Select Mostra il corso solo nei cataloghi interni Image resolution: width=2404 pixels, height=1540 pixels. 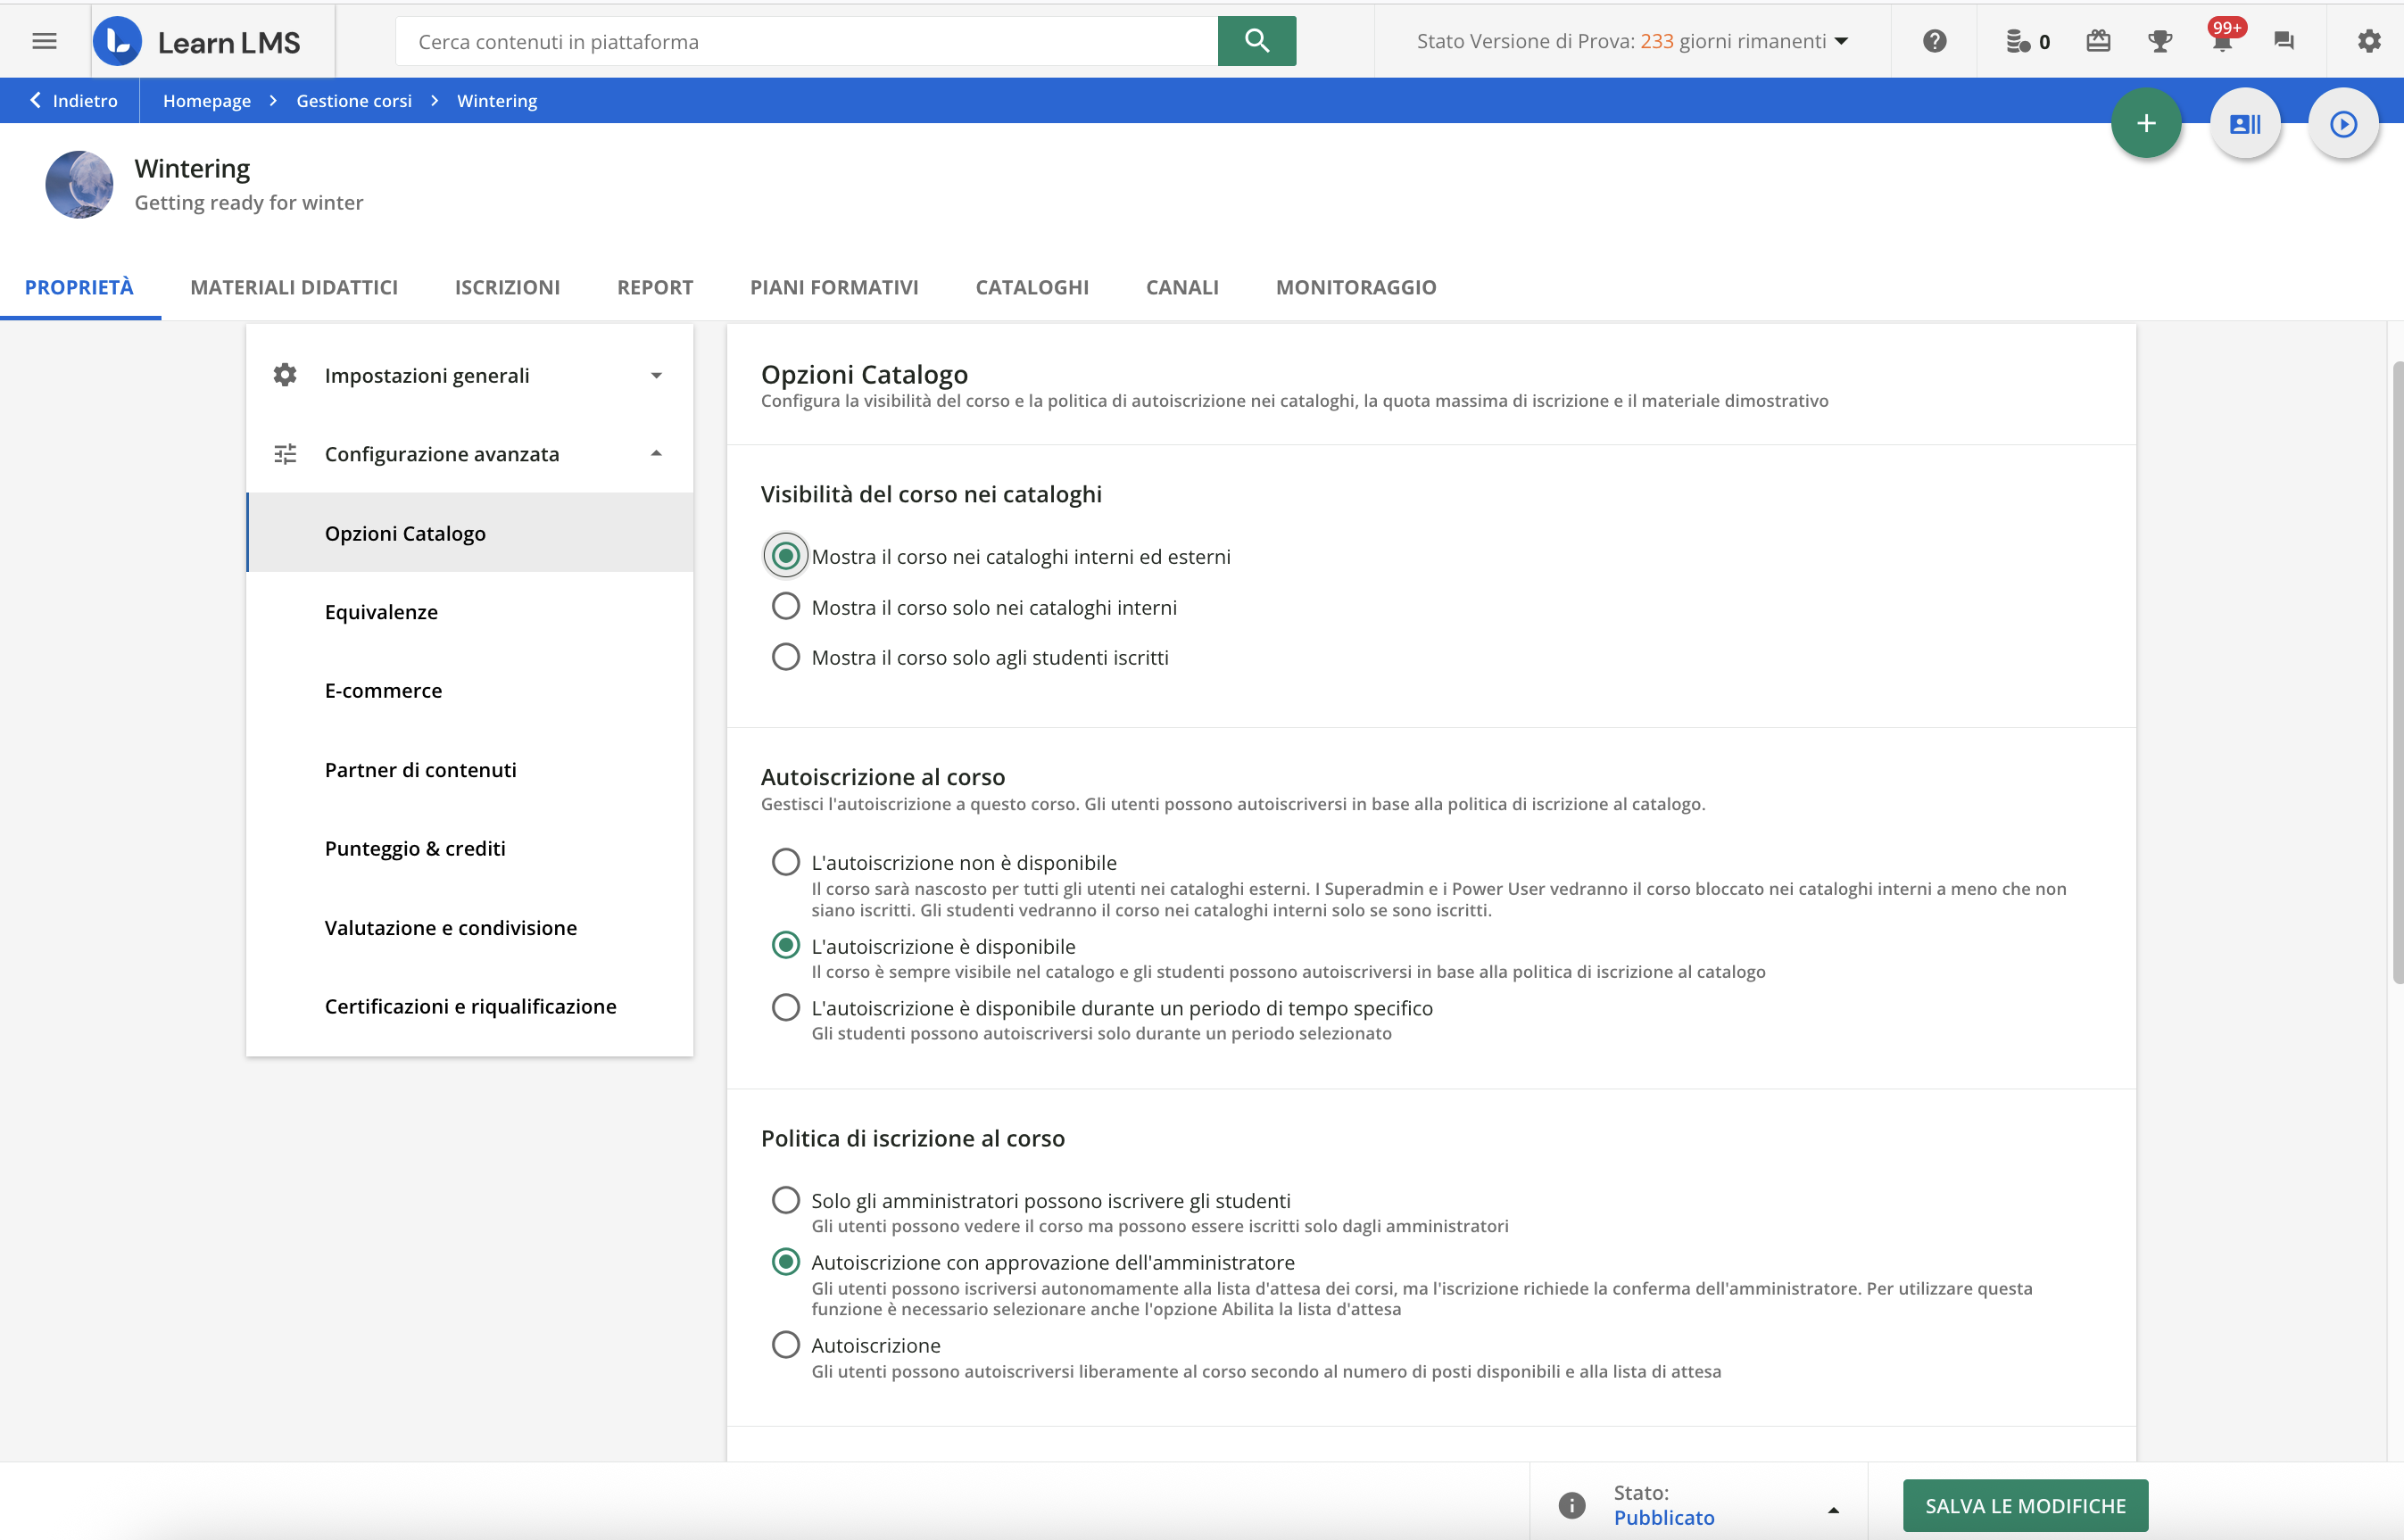click(x=786, y=606)
